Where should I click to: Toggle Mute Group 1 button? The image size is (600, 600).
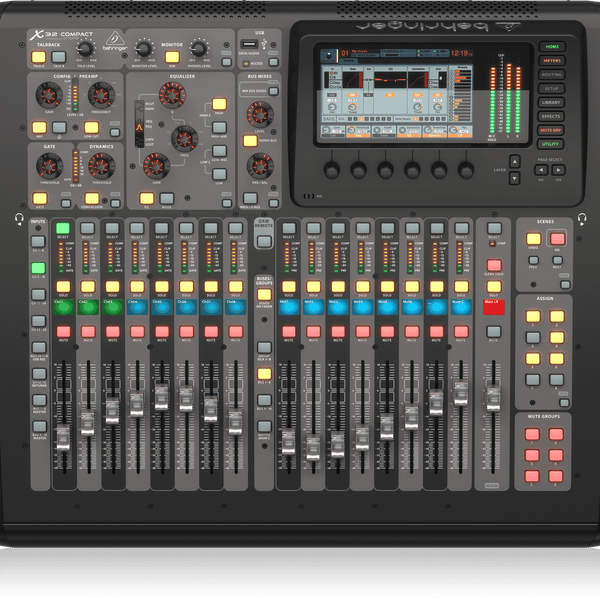click(532, 434)
